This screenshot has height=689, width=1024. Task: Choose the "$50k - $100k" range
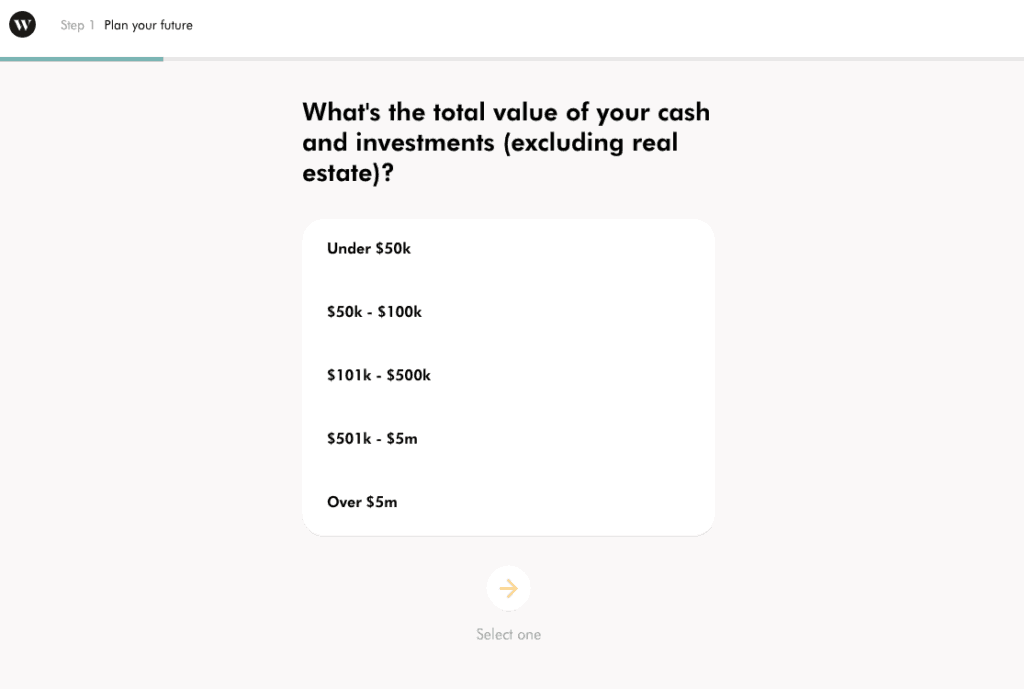click(x=373, y=311)
